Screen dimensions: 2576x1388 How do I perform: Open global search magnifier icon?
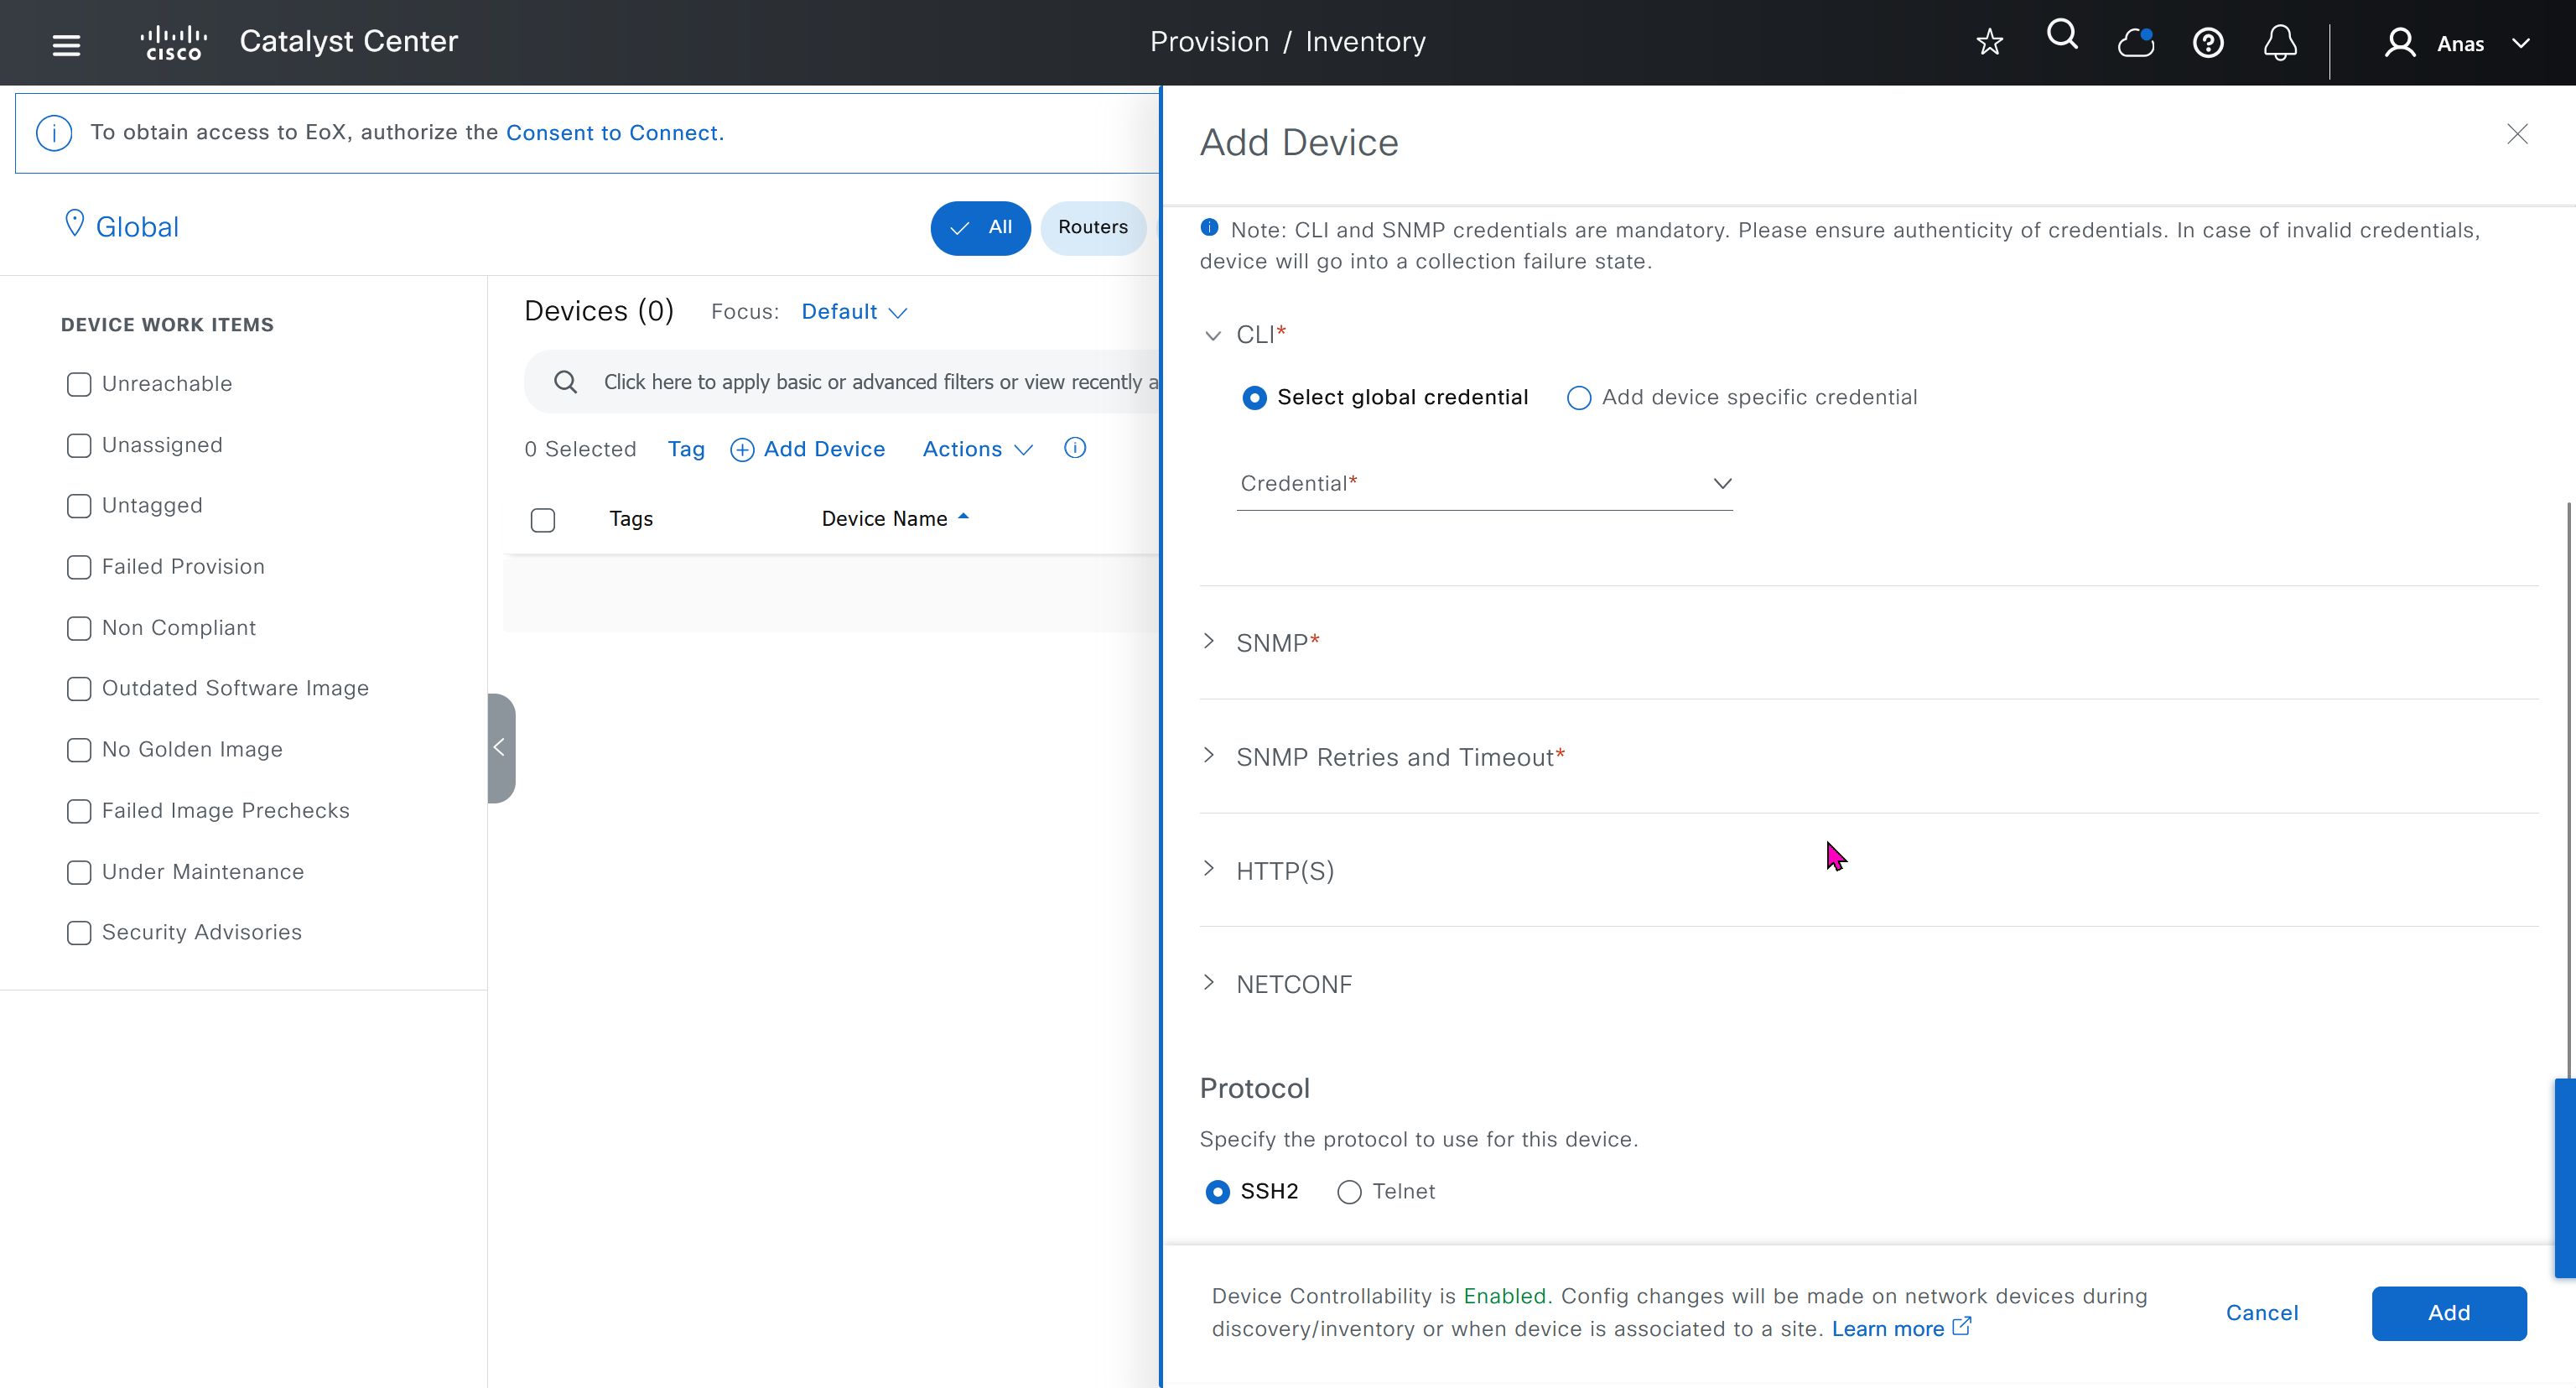coord(2062,36)
